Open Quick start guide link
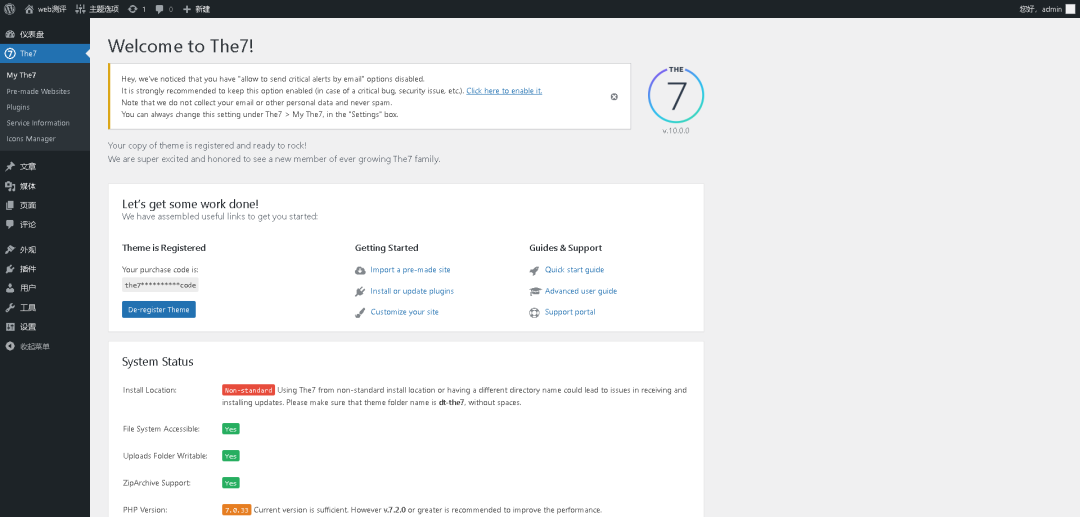 pyautogui.click(x=574, y=270)
